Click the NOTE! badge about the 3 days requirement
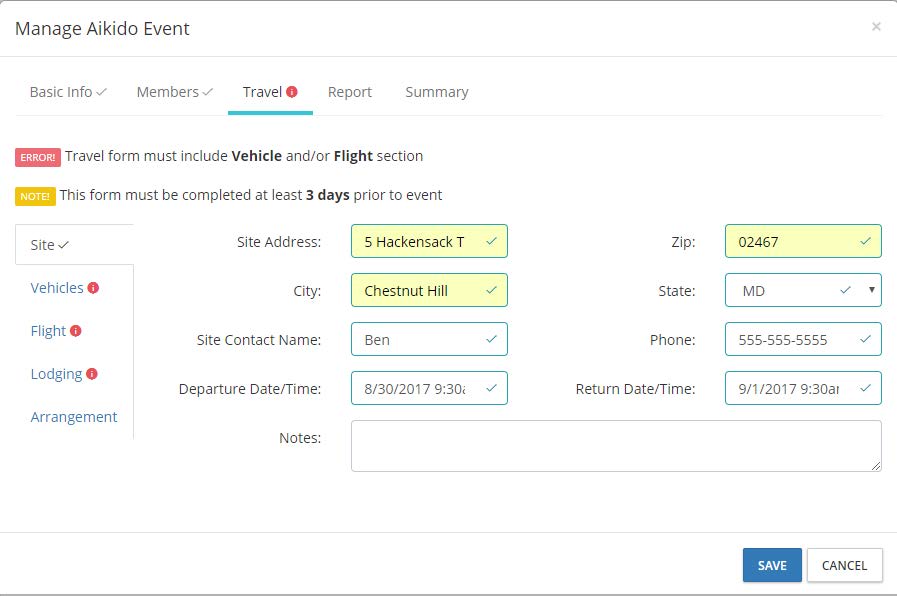Screen dimensions: 897x596 tap(35, 196)
